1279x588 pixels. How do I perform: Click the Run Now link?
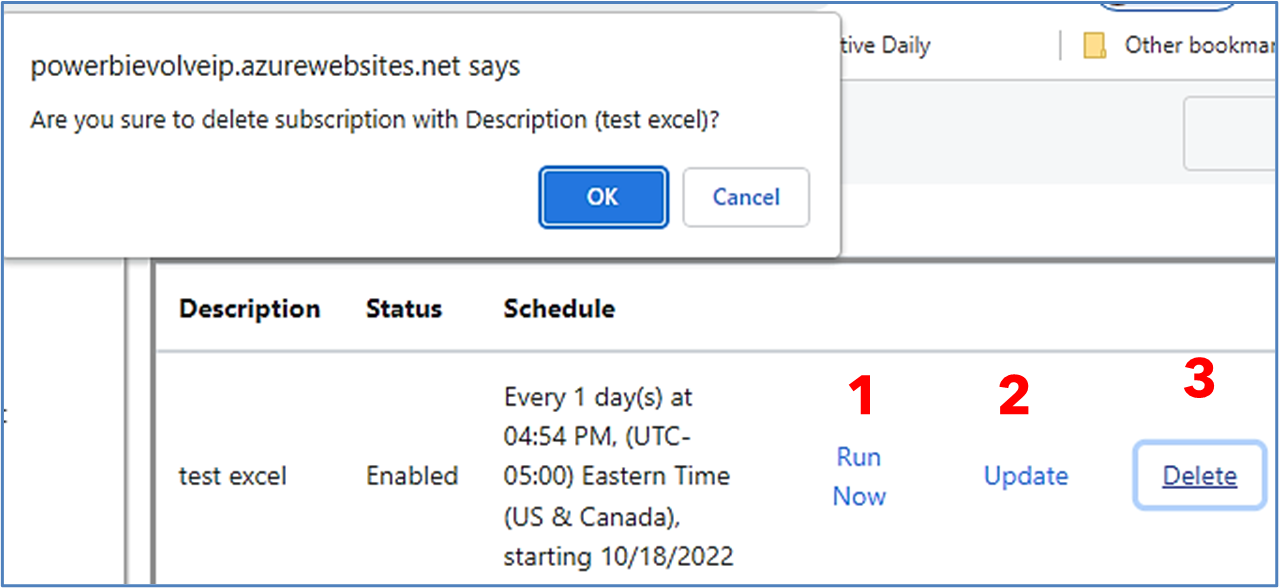point(859,476)
